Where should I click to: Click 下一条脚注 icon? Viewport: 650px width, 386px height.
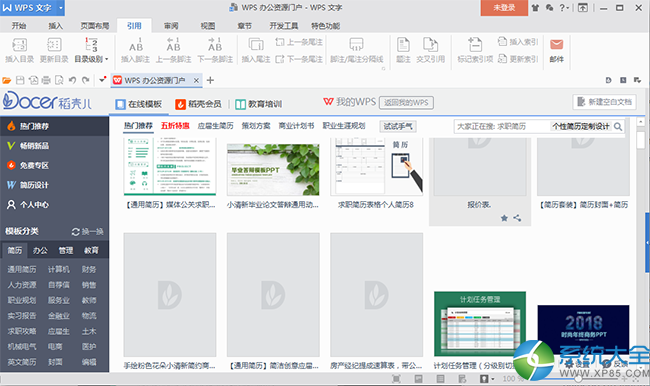(x=215, y=45)
